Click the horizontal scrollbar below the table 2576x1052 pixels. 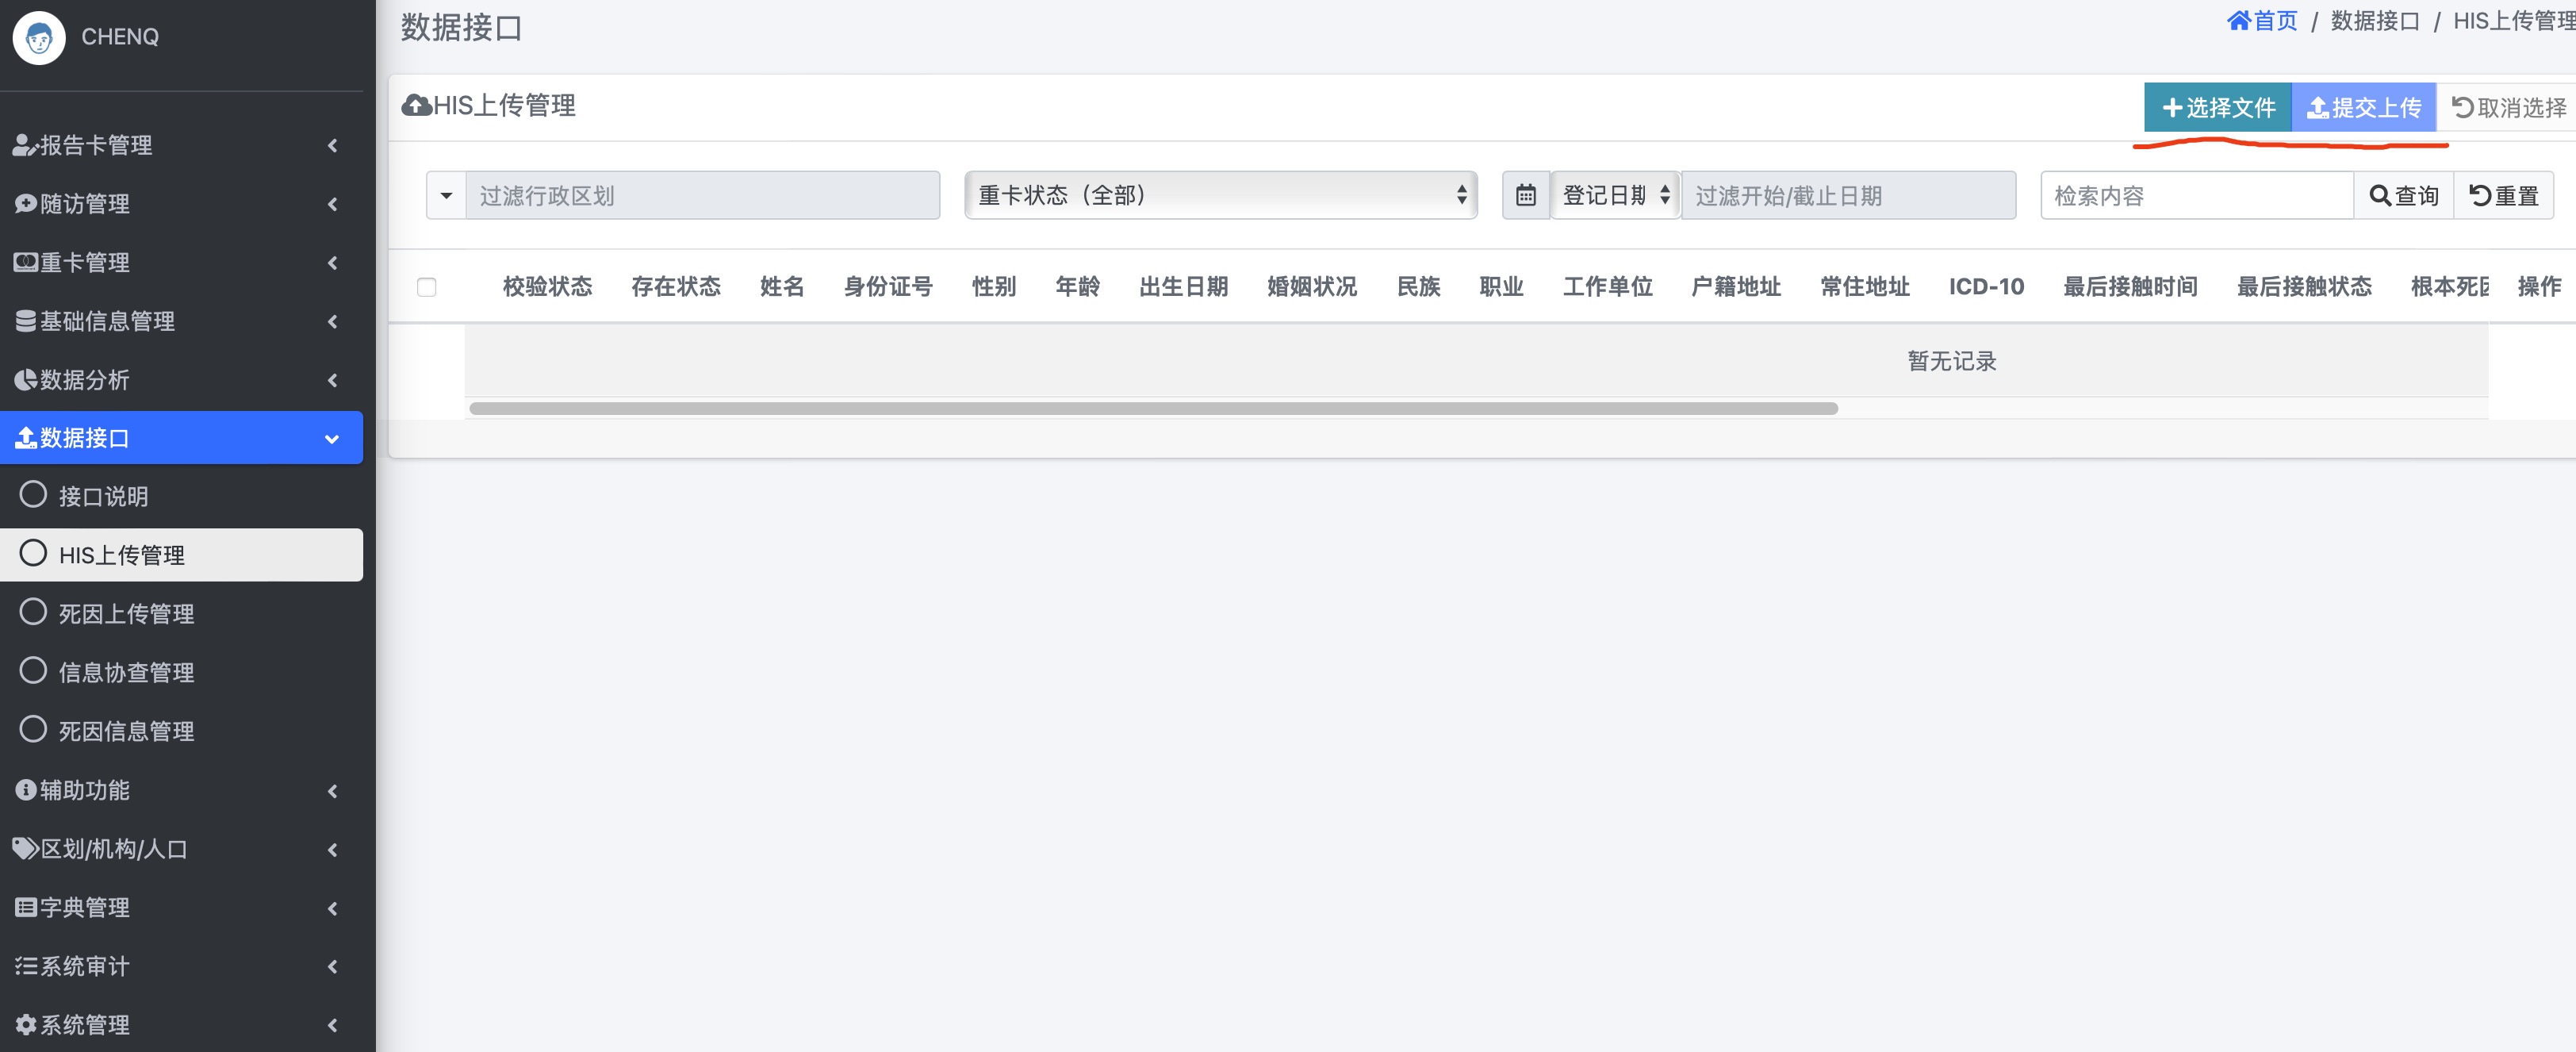point(1150,408)
